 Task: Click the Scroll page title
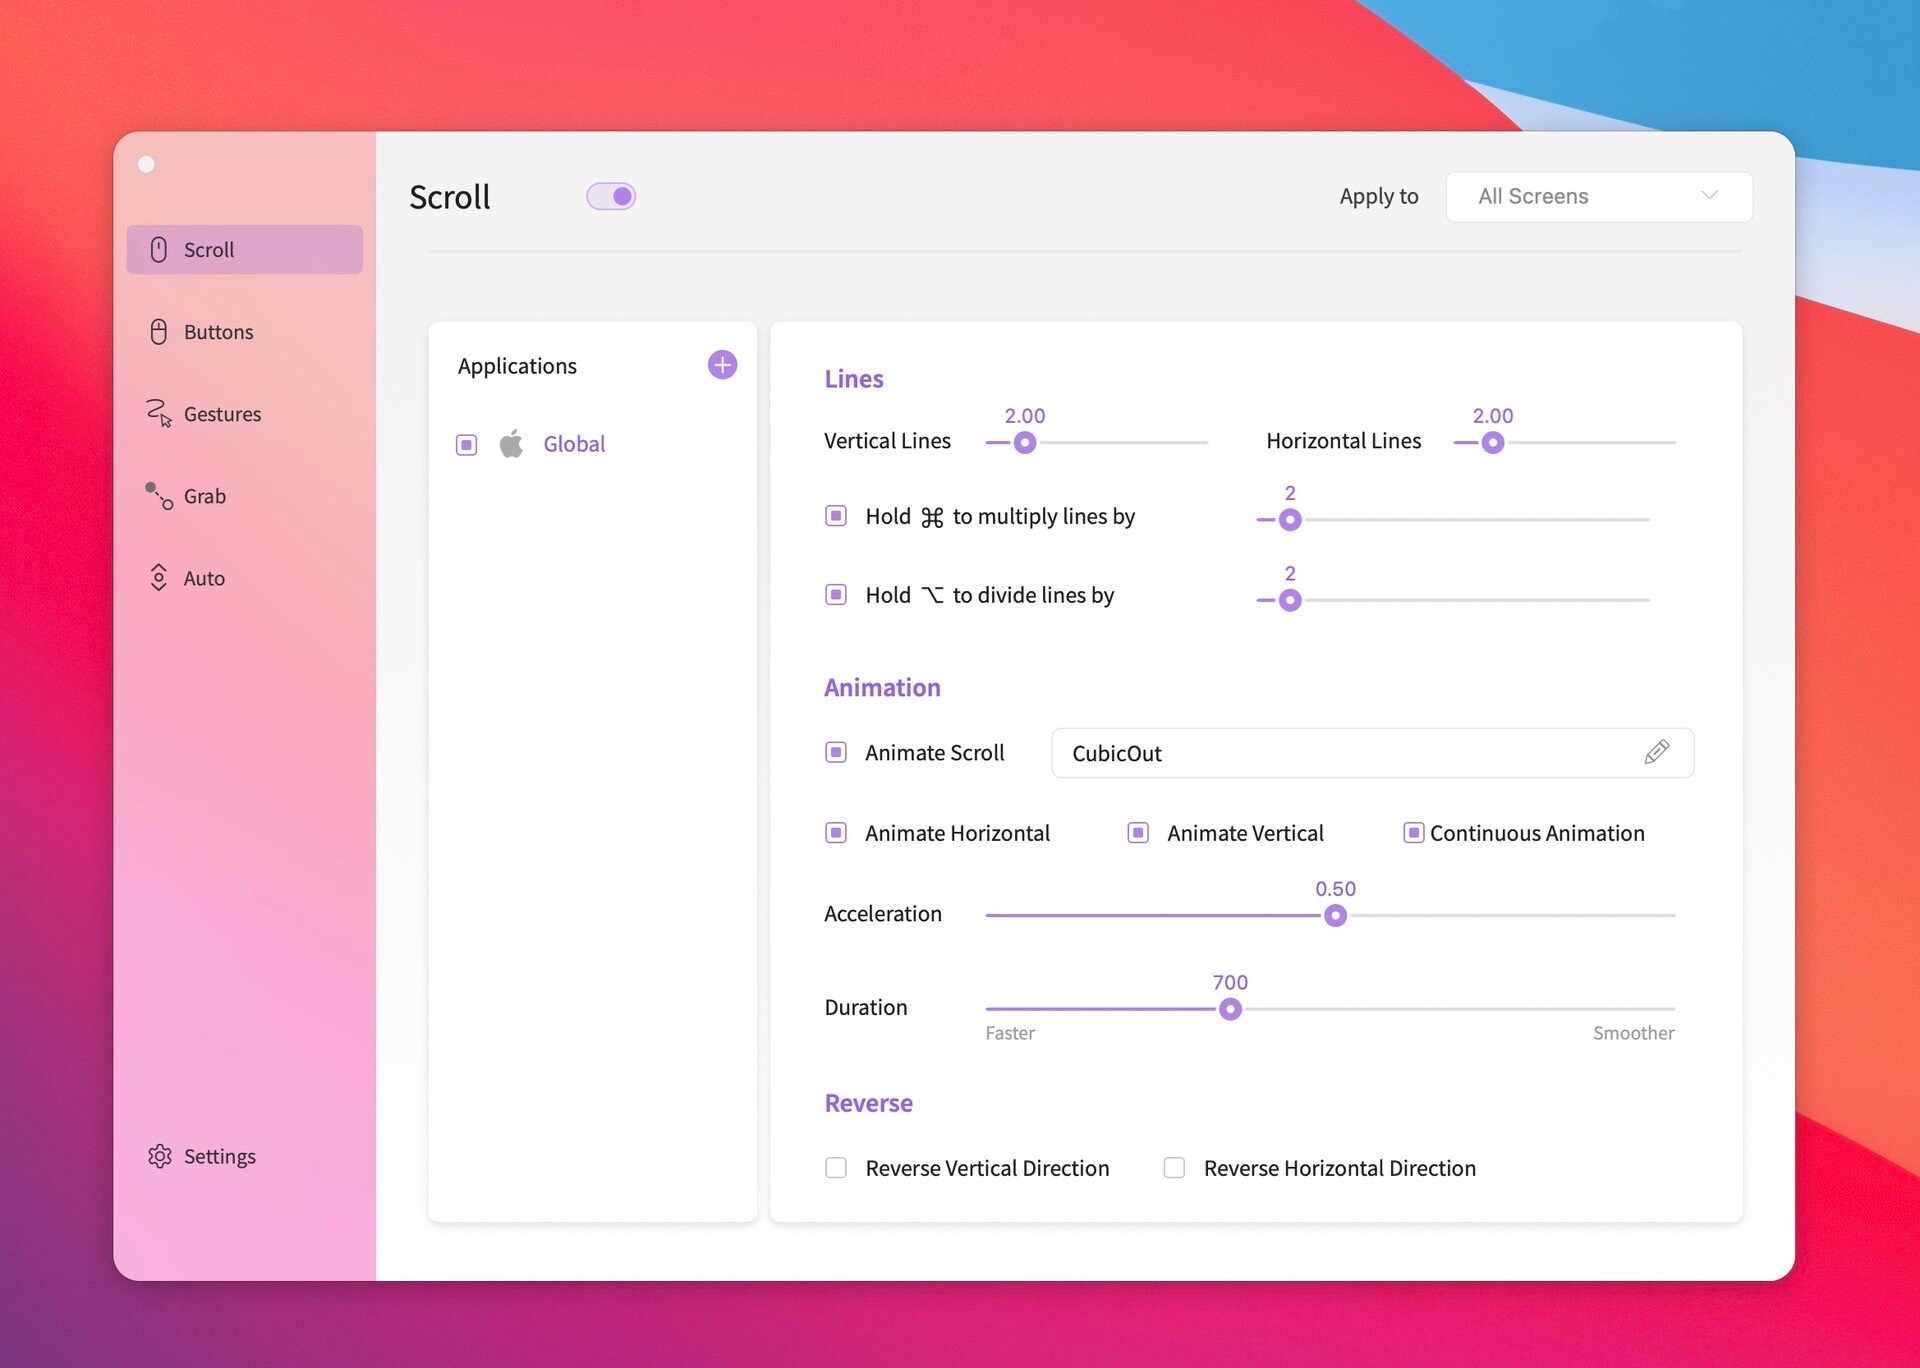(x=450, y=197)
